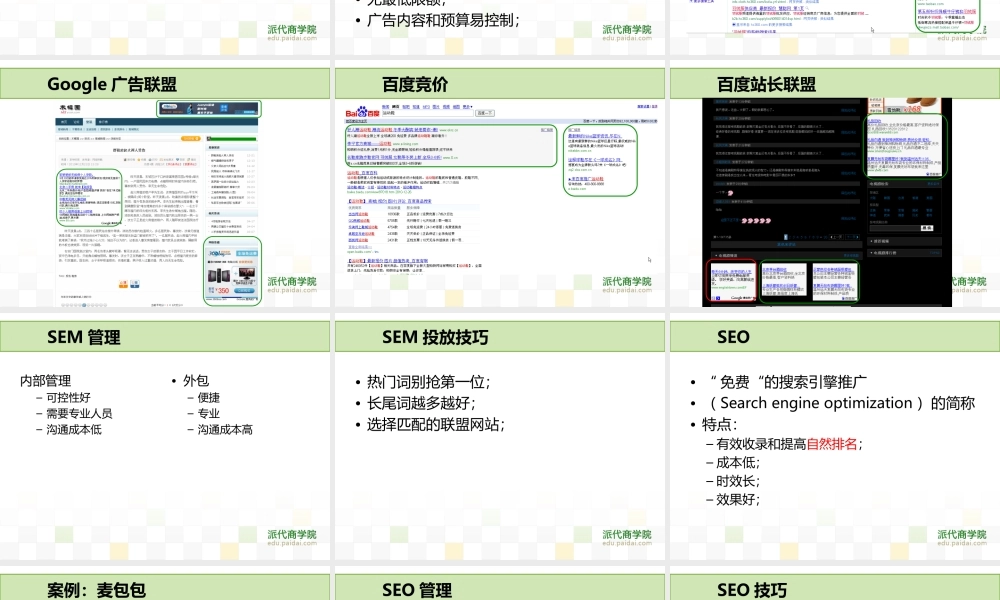
Task: Open the 搜索设置 options at the Baidu page corner
Action: click(x=642, y=107)
